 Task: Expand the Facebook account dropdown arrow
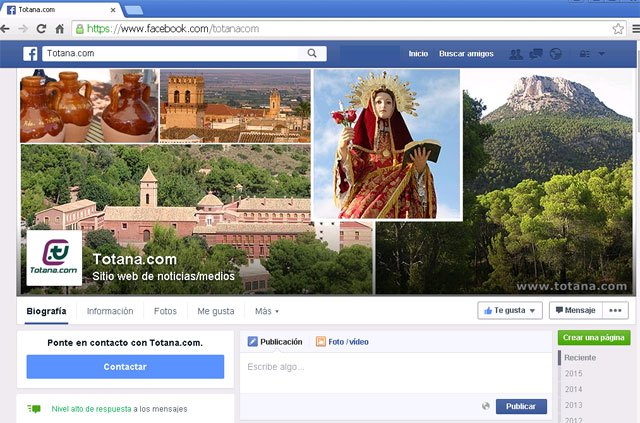pyautogui.click(x=602, y=54)
